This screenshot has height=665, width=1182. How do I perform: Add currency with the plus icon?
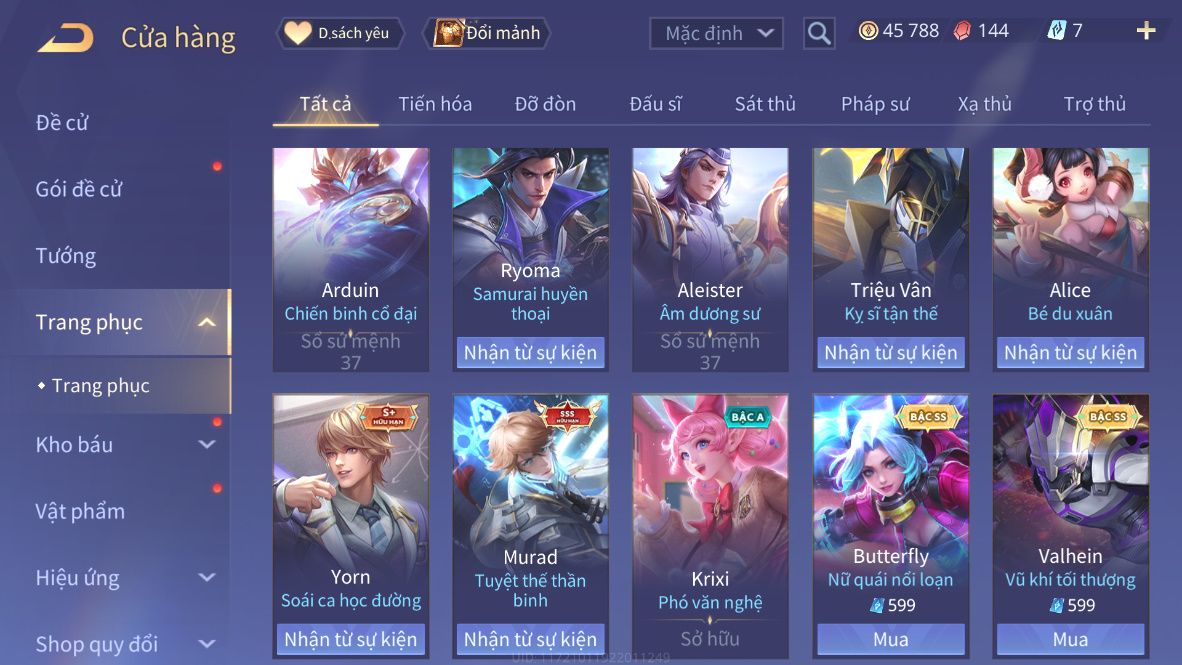[x=1146, y=31]
